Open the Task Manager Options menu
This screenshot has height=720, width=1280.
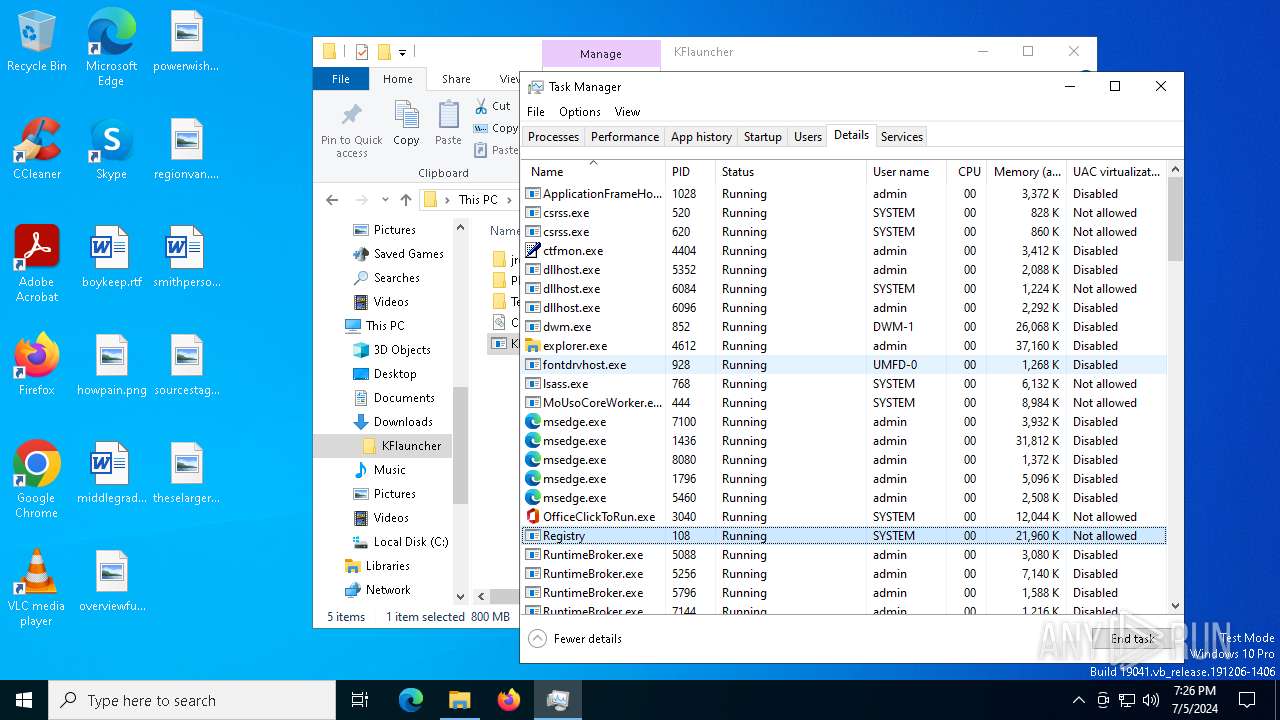pos(580,111)
